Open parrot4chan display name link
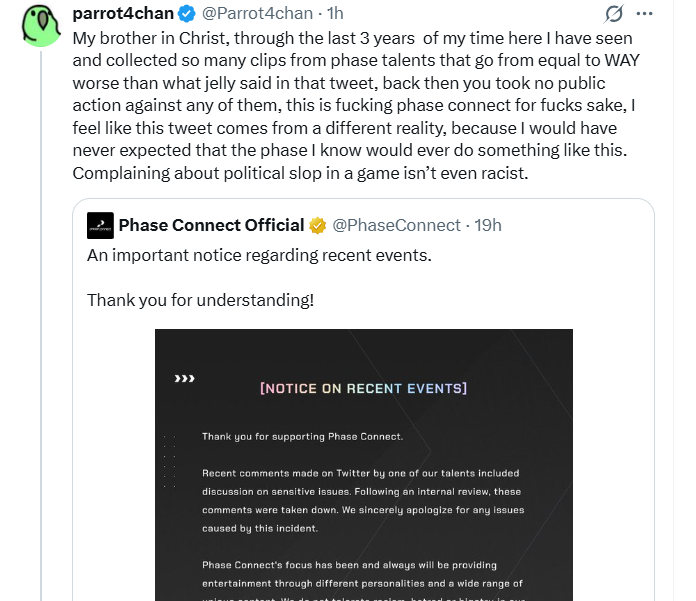This screenshot has height=601, width=696. click(x=124, y=14)
